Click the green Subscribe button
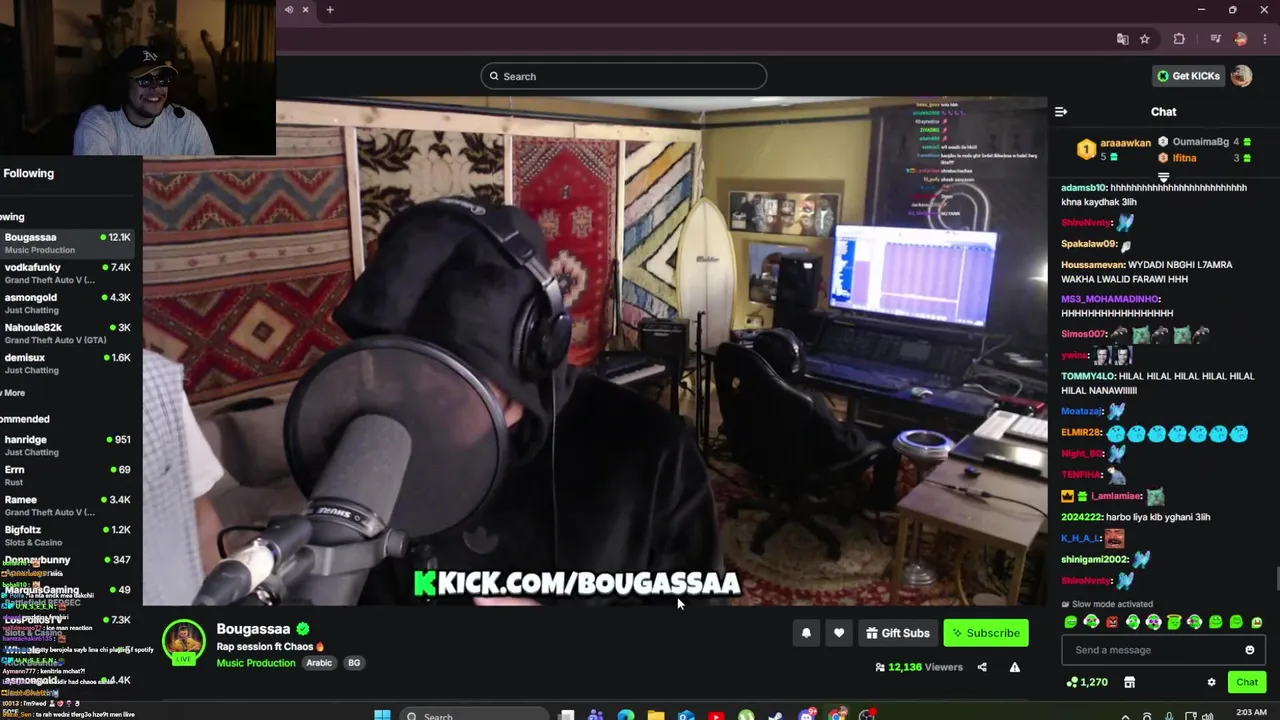Screen dimensions: 1280x720 (986, 633)
